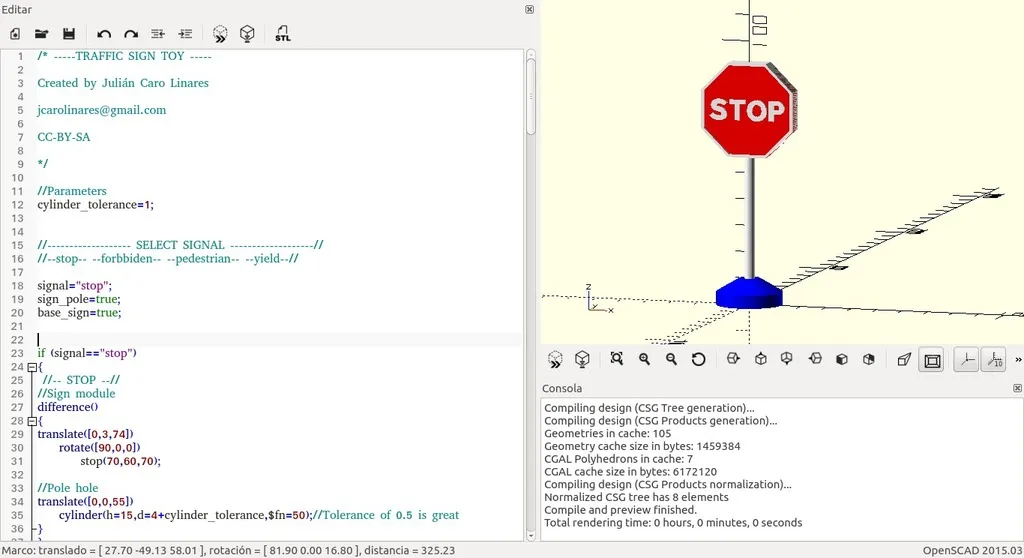The width and height of the screenshot is (1024, 558).
Task: Click the editor scrollbar down arrow
Action: click(x=531, y=536)
